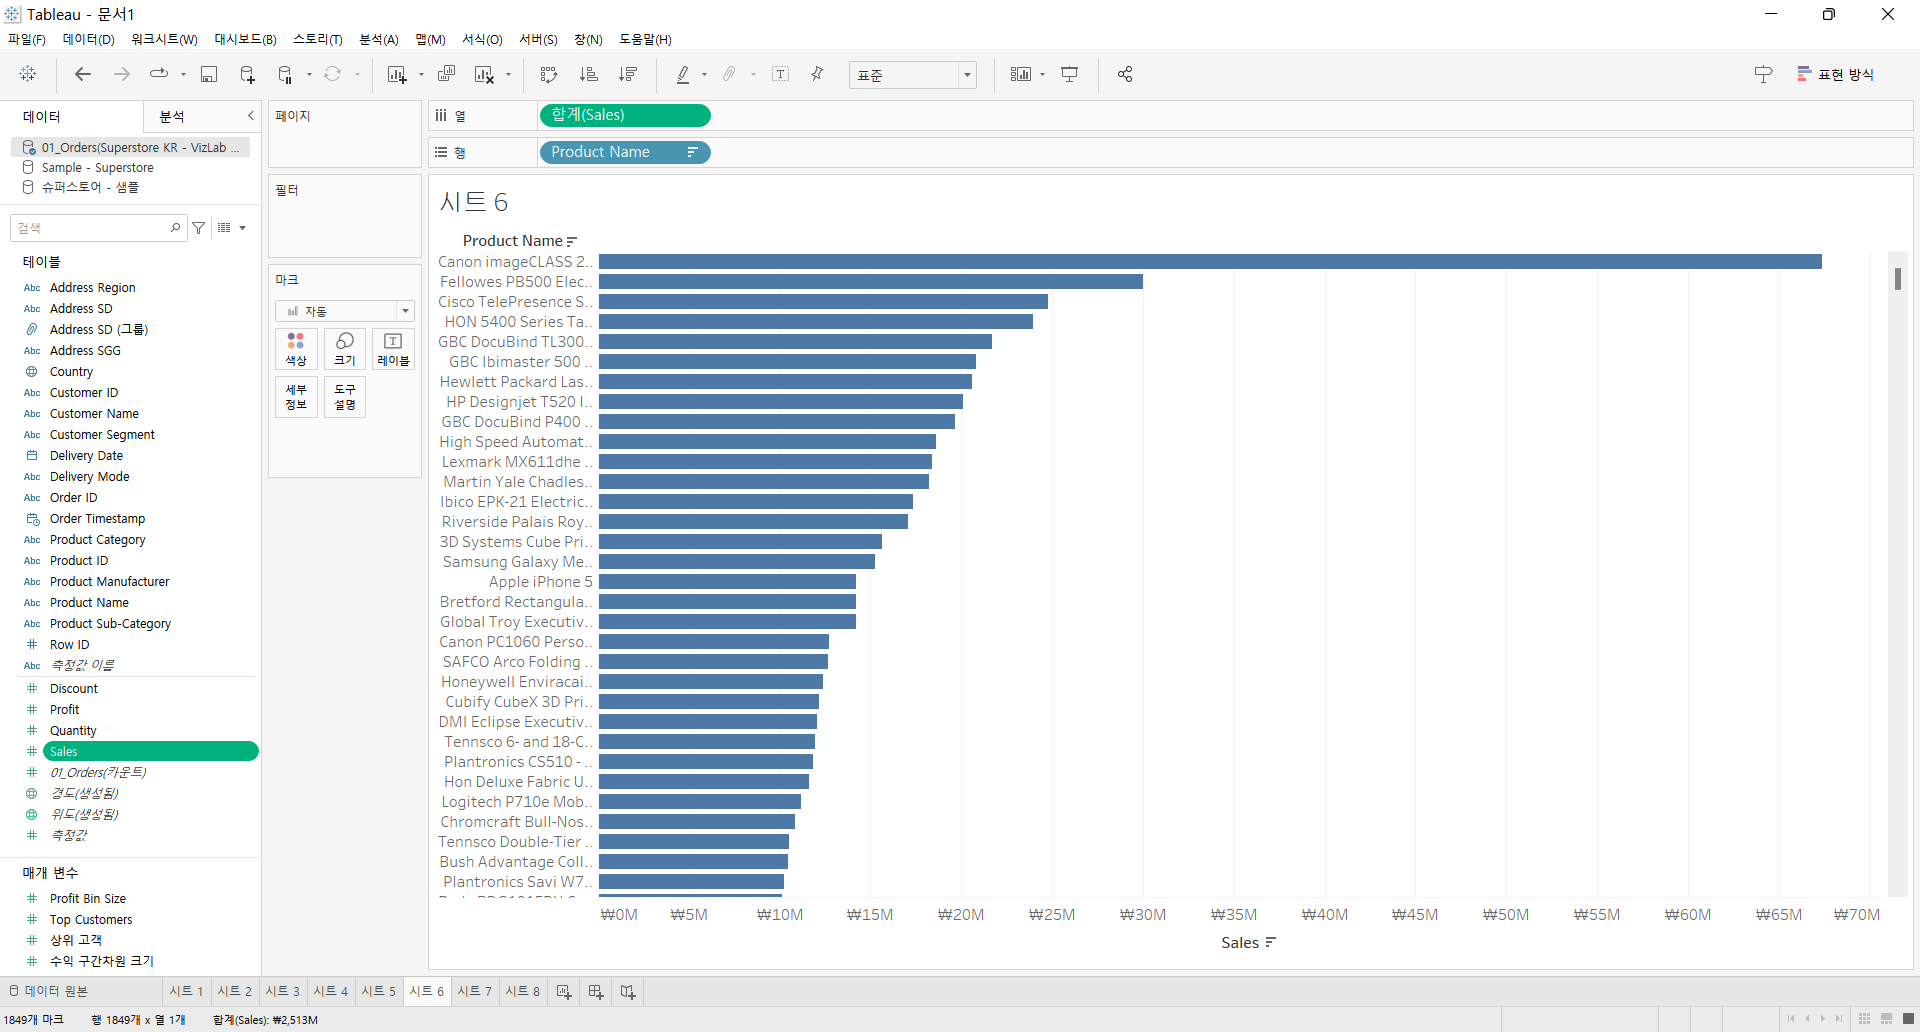
Task: Expand the highlight dropdown arrow
Action: (x=704, y=74)
